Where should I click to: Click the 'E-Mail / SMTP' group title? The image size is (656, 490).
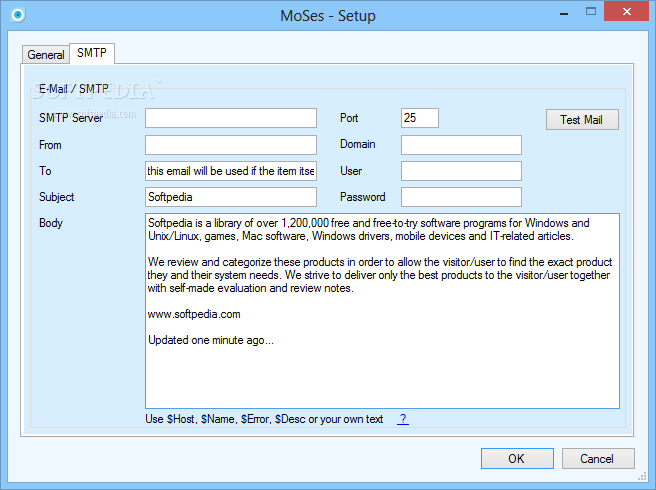[x=74, y=89]
